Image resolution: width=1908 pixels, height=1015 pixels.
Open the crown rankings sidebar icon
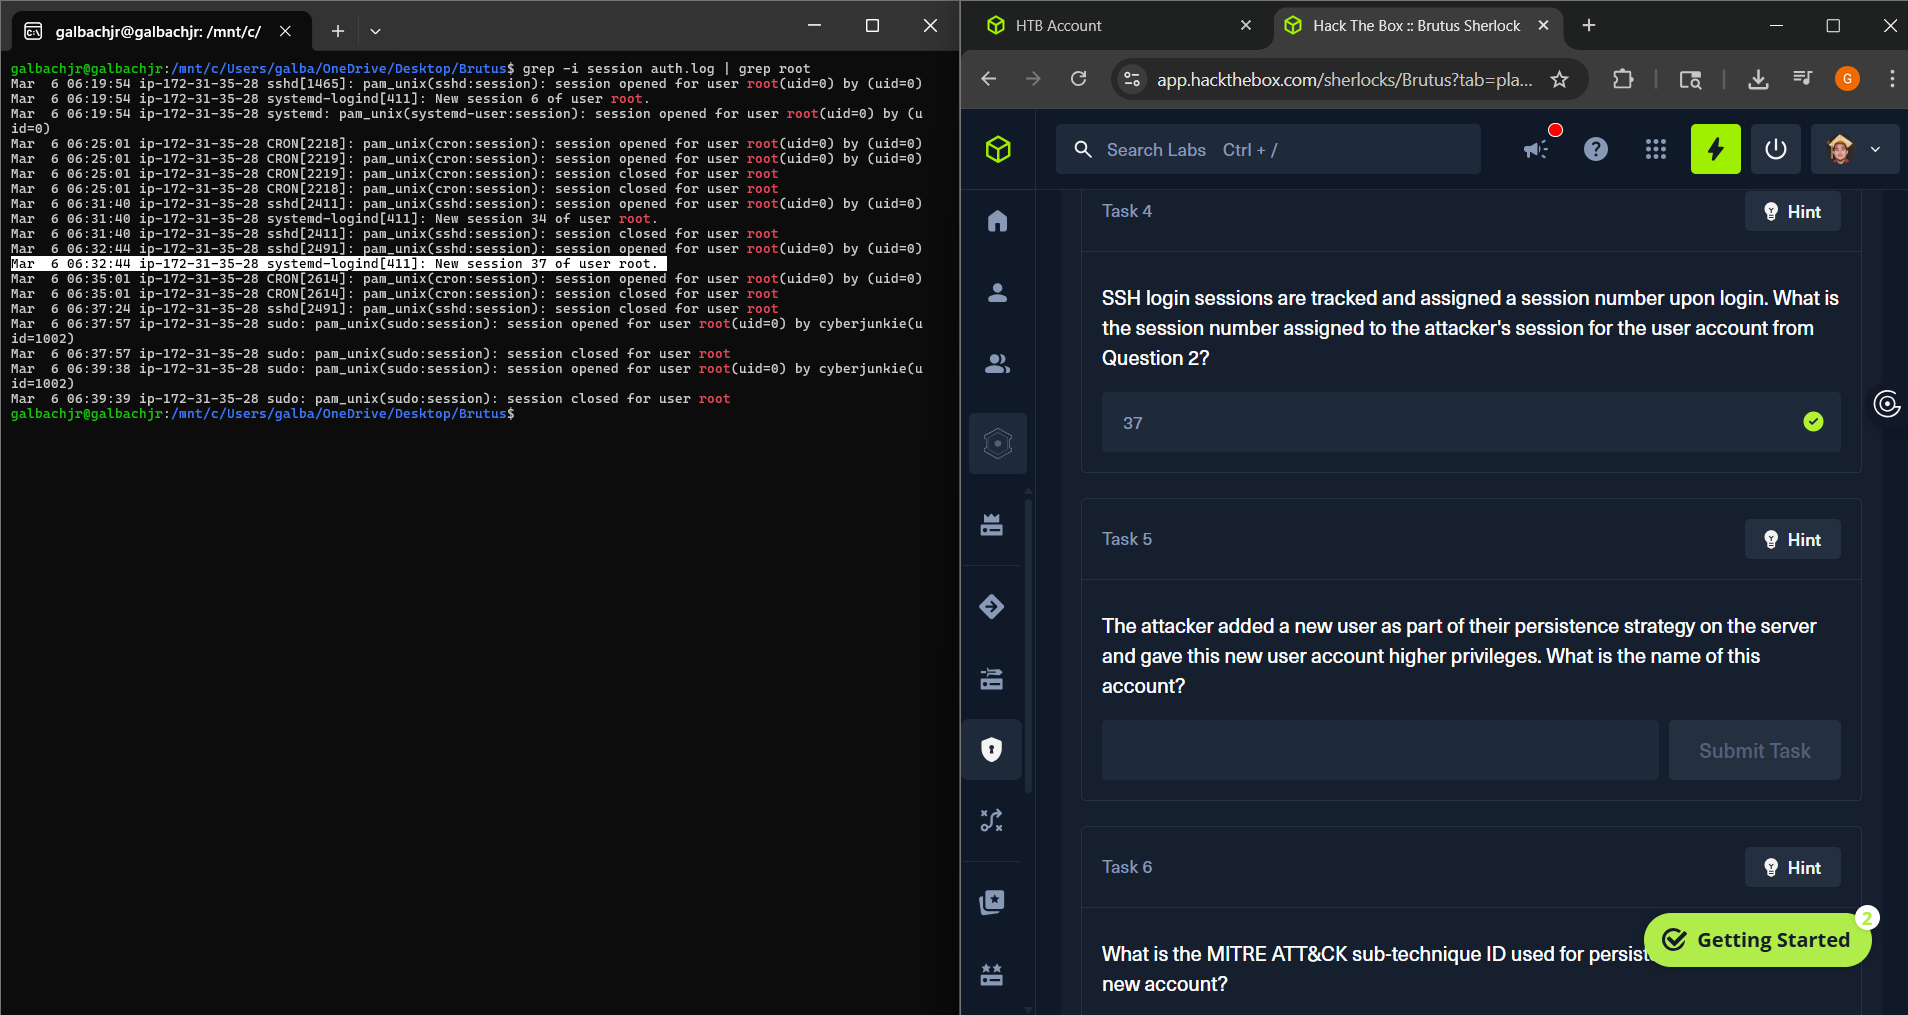click(x=992, y=525)
